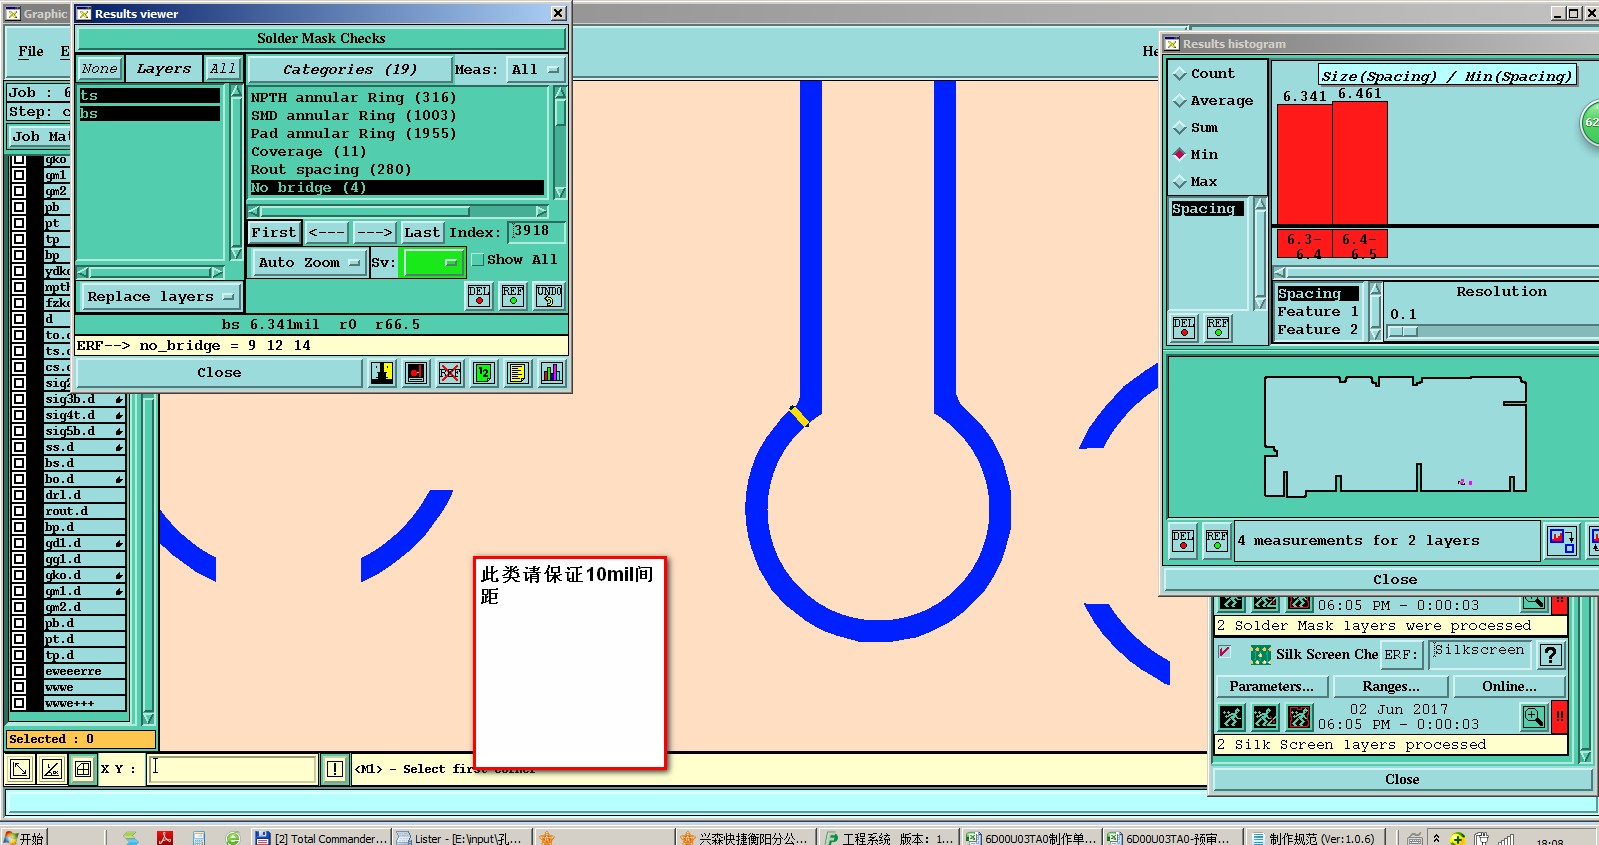
Task: Select All in the Layers selector
Action: (223, 69)
